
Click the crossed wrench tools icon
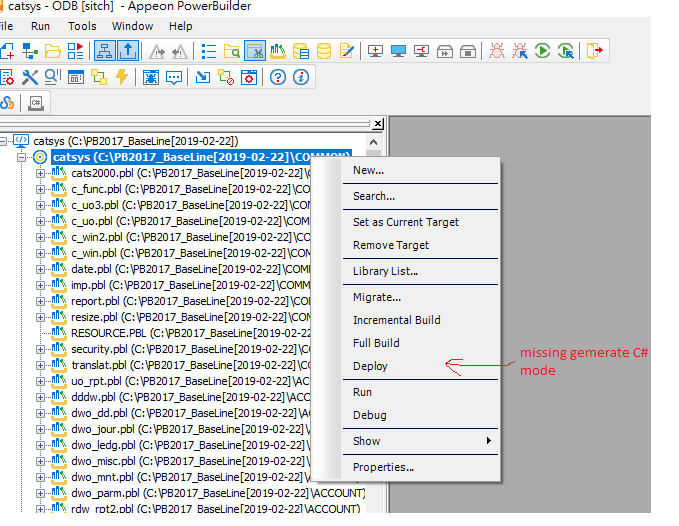[x=29, y=77]
